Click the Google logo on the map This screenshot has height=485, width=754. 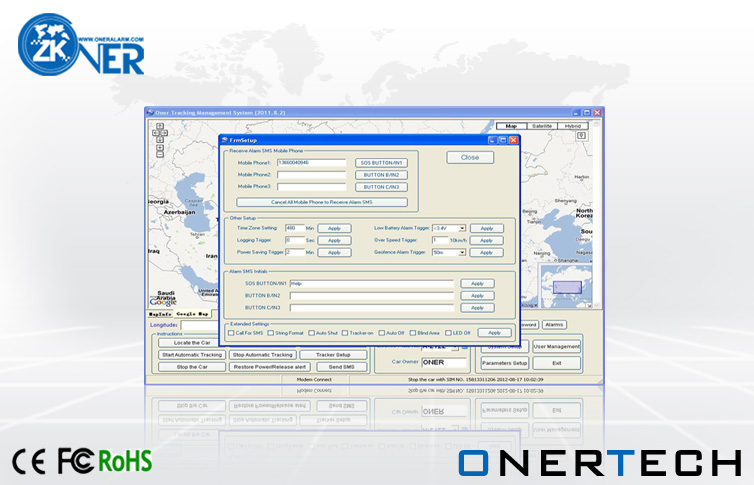163,302
